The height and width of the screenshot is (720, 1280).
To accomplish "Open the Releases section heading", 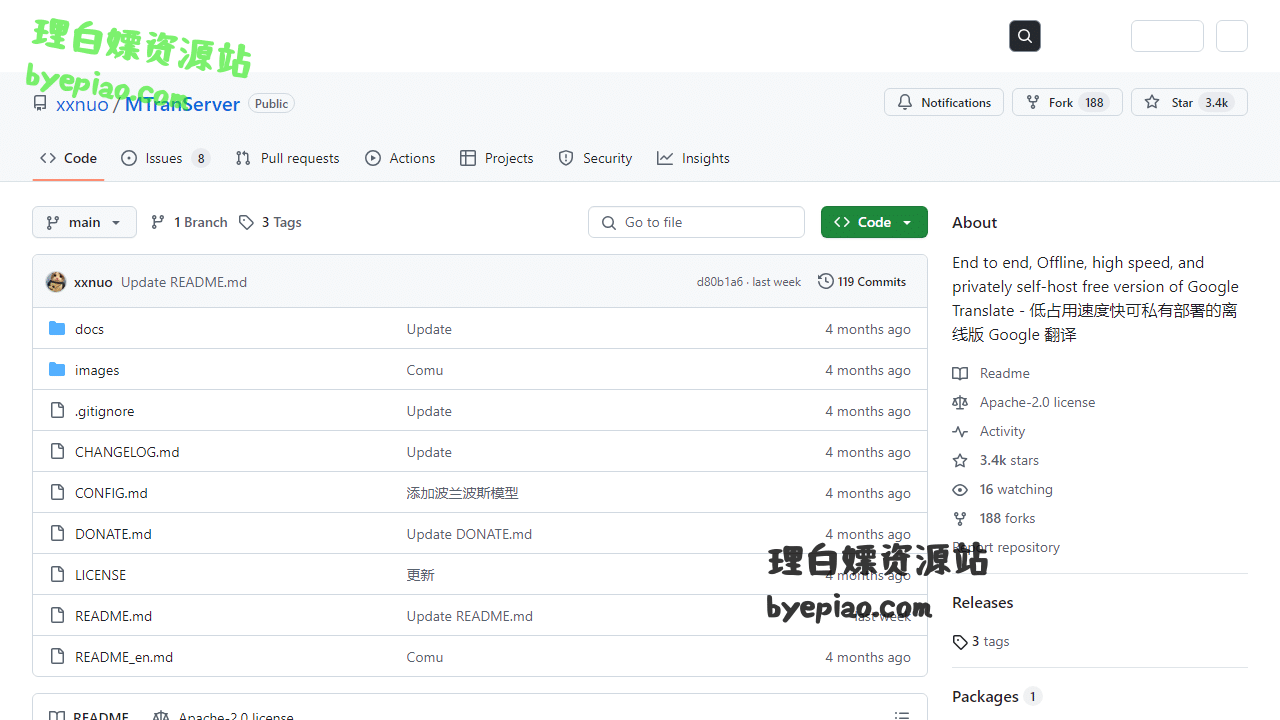I will pyautogui.click(x=982, y=602).
